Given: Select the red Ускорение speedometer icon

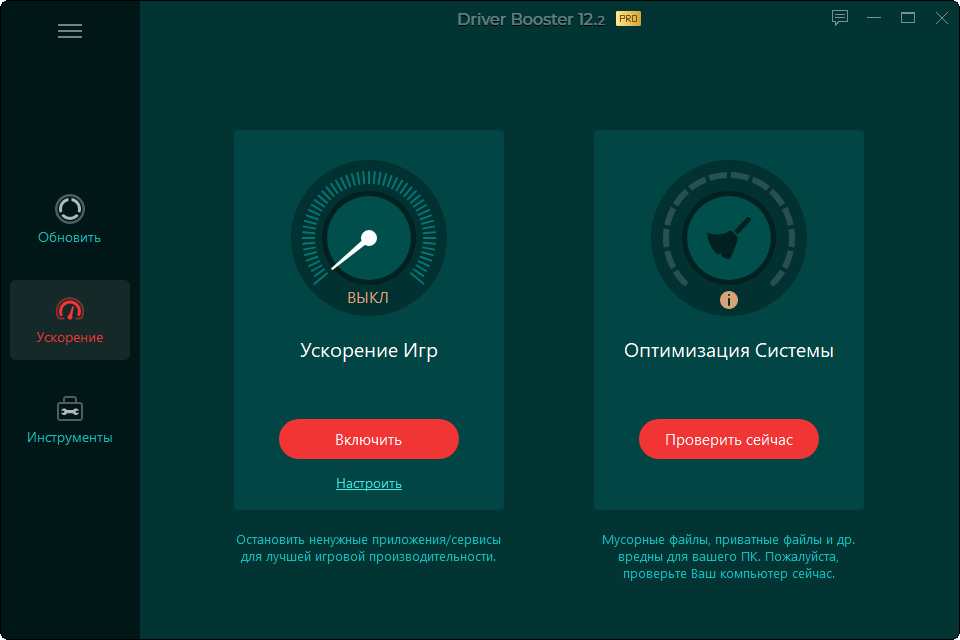Looking at the screenshot, I should click(x=70, y=309).
